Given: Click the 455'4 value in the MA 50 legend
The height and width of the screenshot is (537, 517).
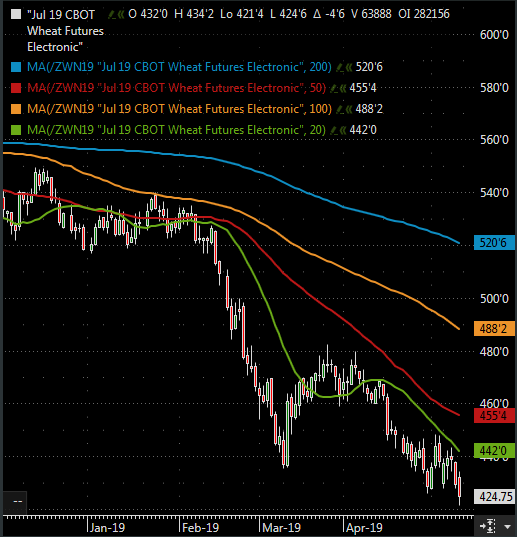Looking at the screenshot, I should pos(363,88).
